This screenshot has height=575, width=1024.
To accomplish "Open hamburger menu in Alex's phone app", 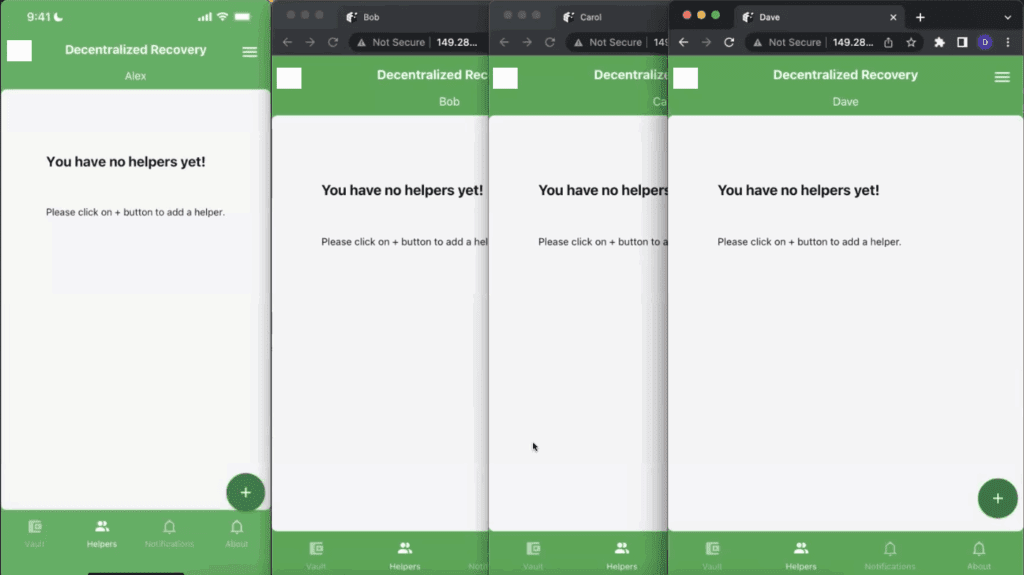I will 249,52.
